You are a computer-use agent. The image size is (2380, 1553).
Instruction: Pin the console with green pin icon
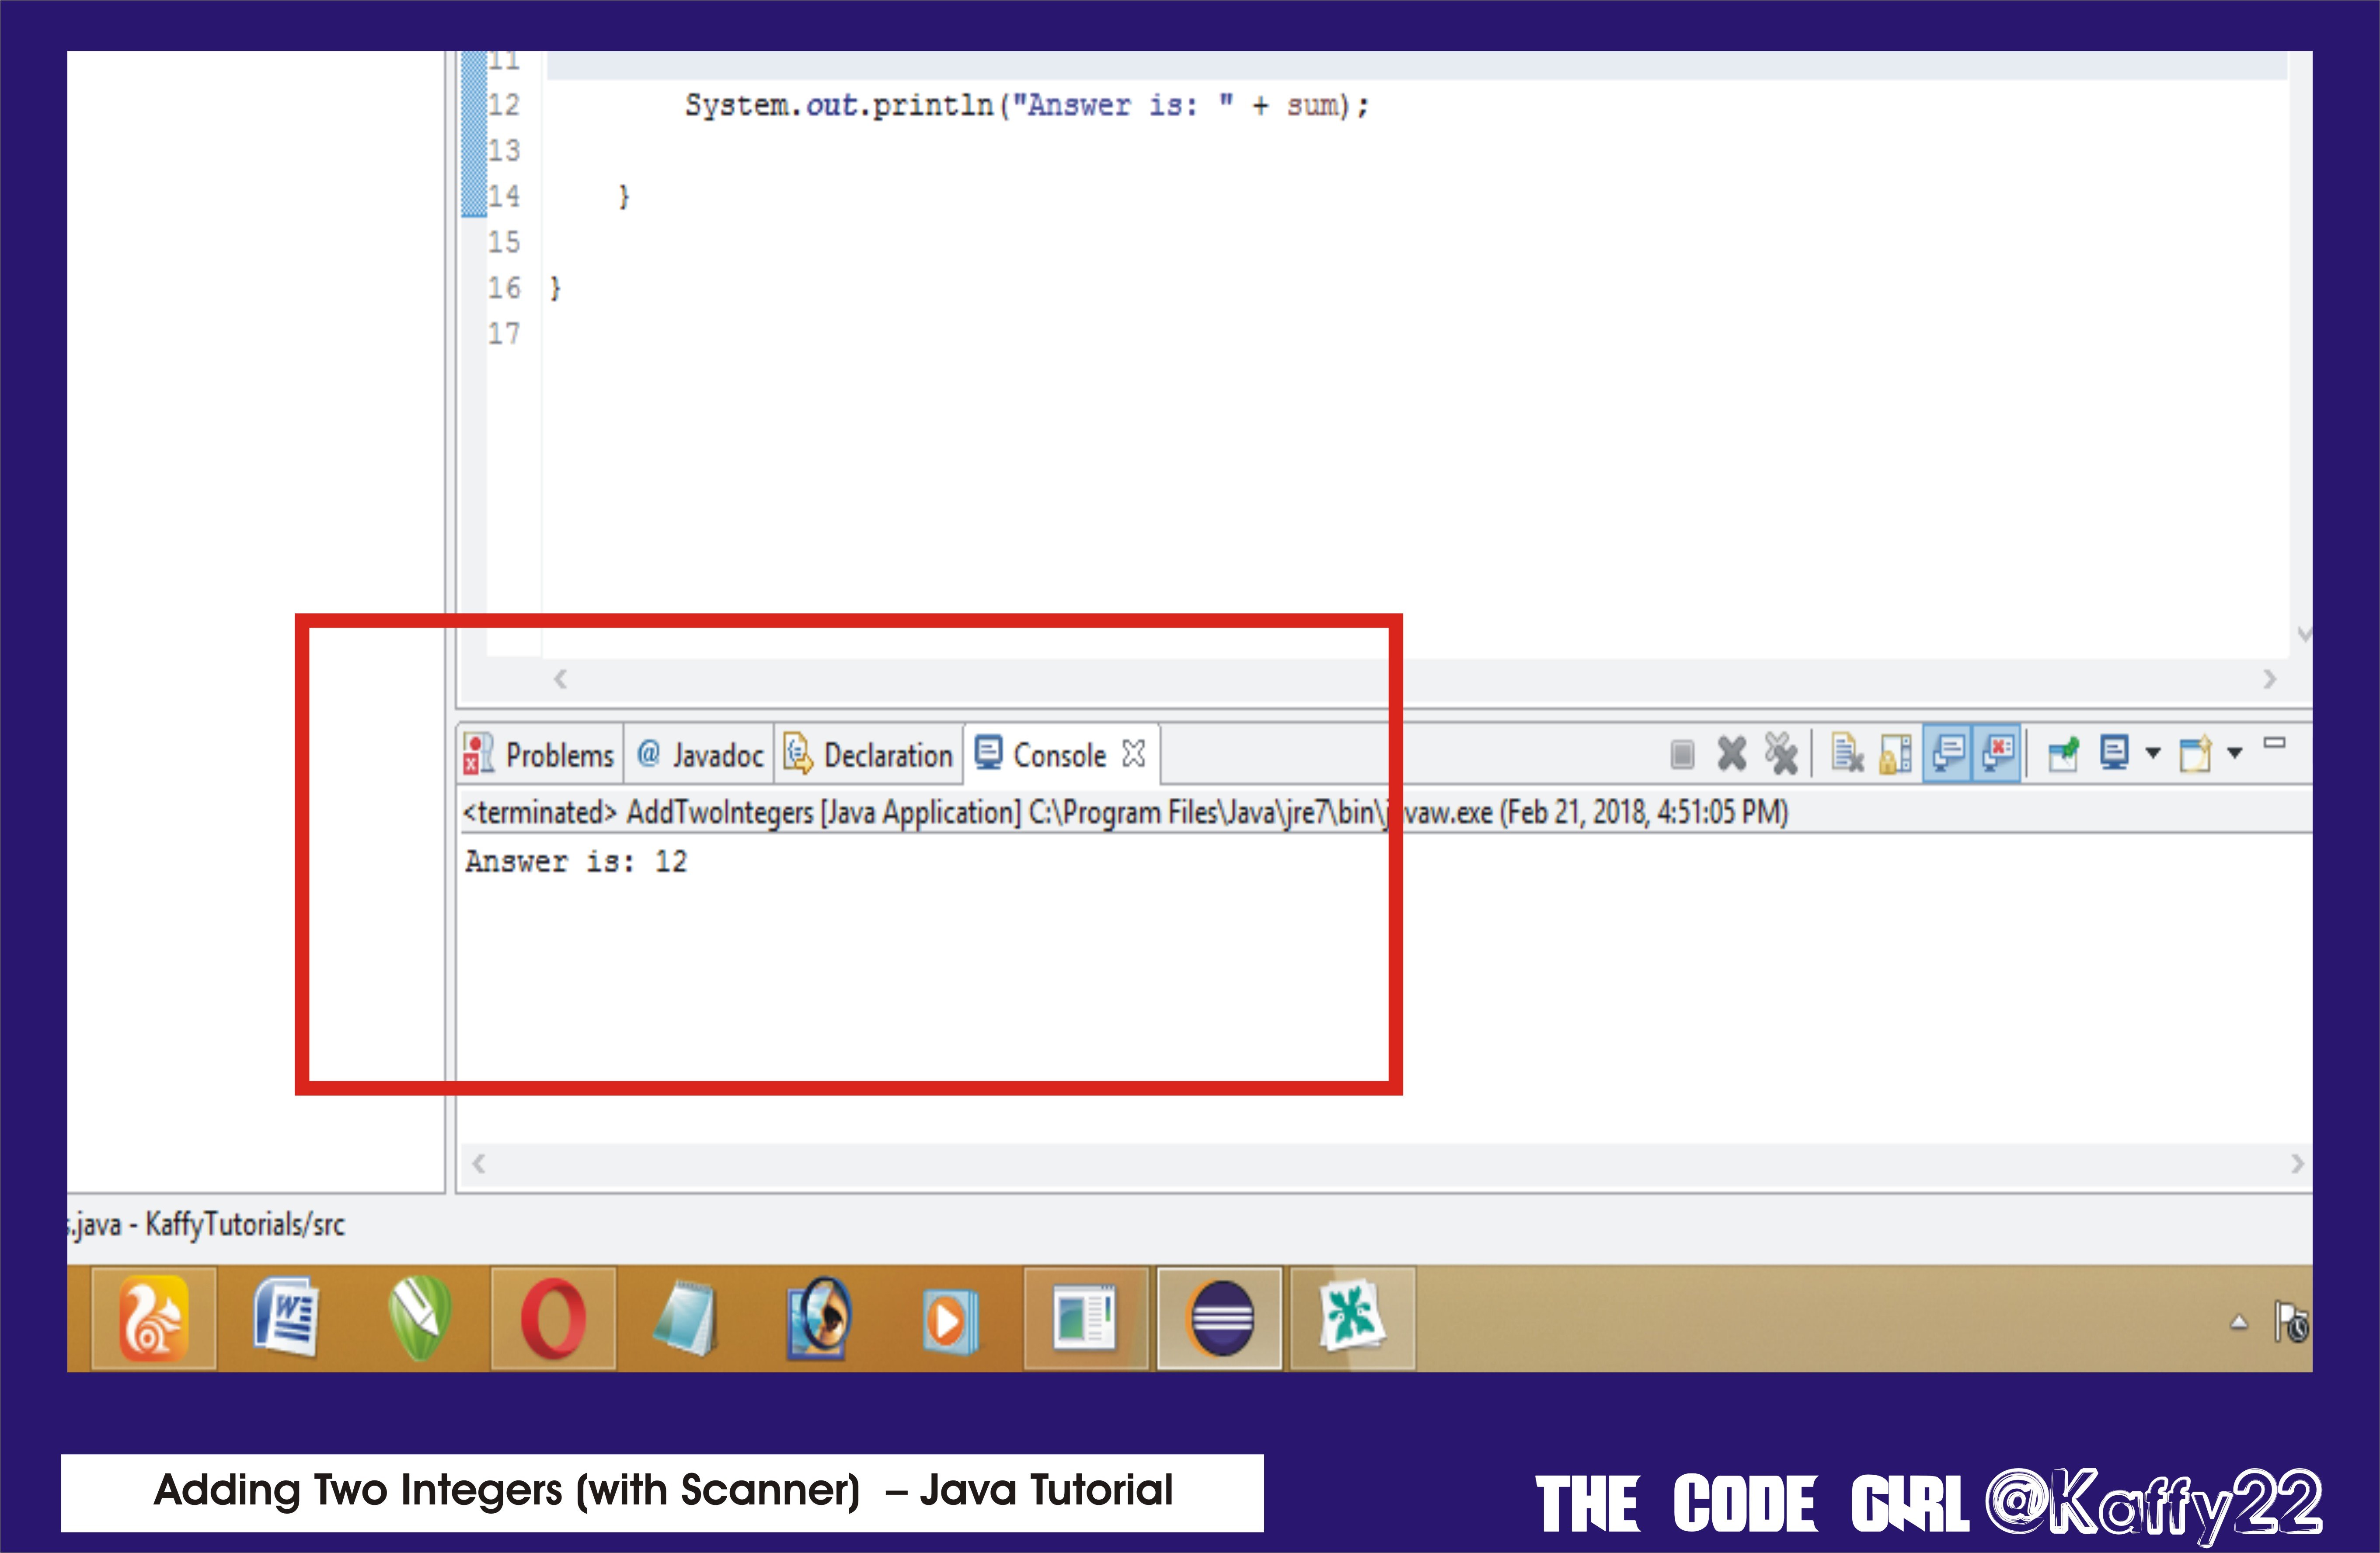click(2063, 753)
